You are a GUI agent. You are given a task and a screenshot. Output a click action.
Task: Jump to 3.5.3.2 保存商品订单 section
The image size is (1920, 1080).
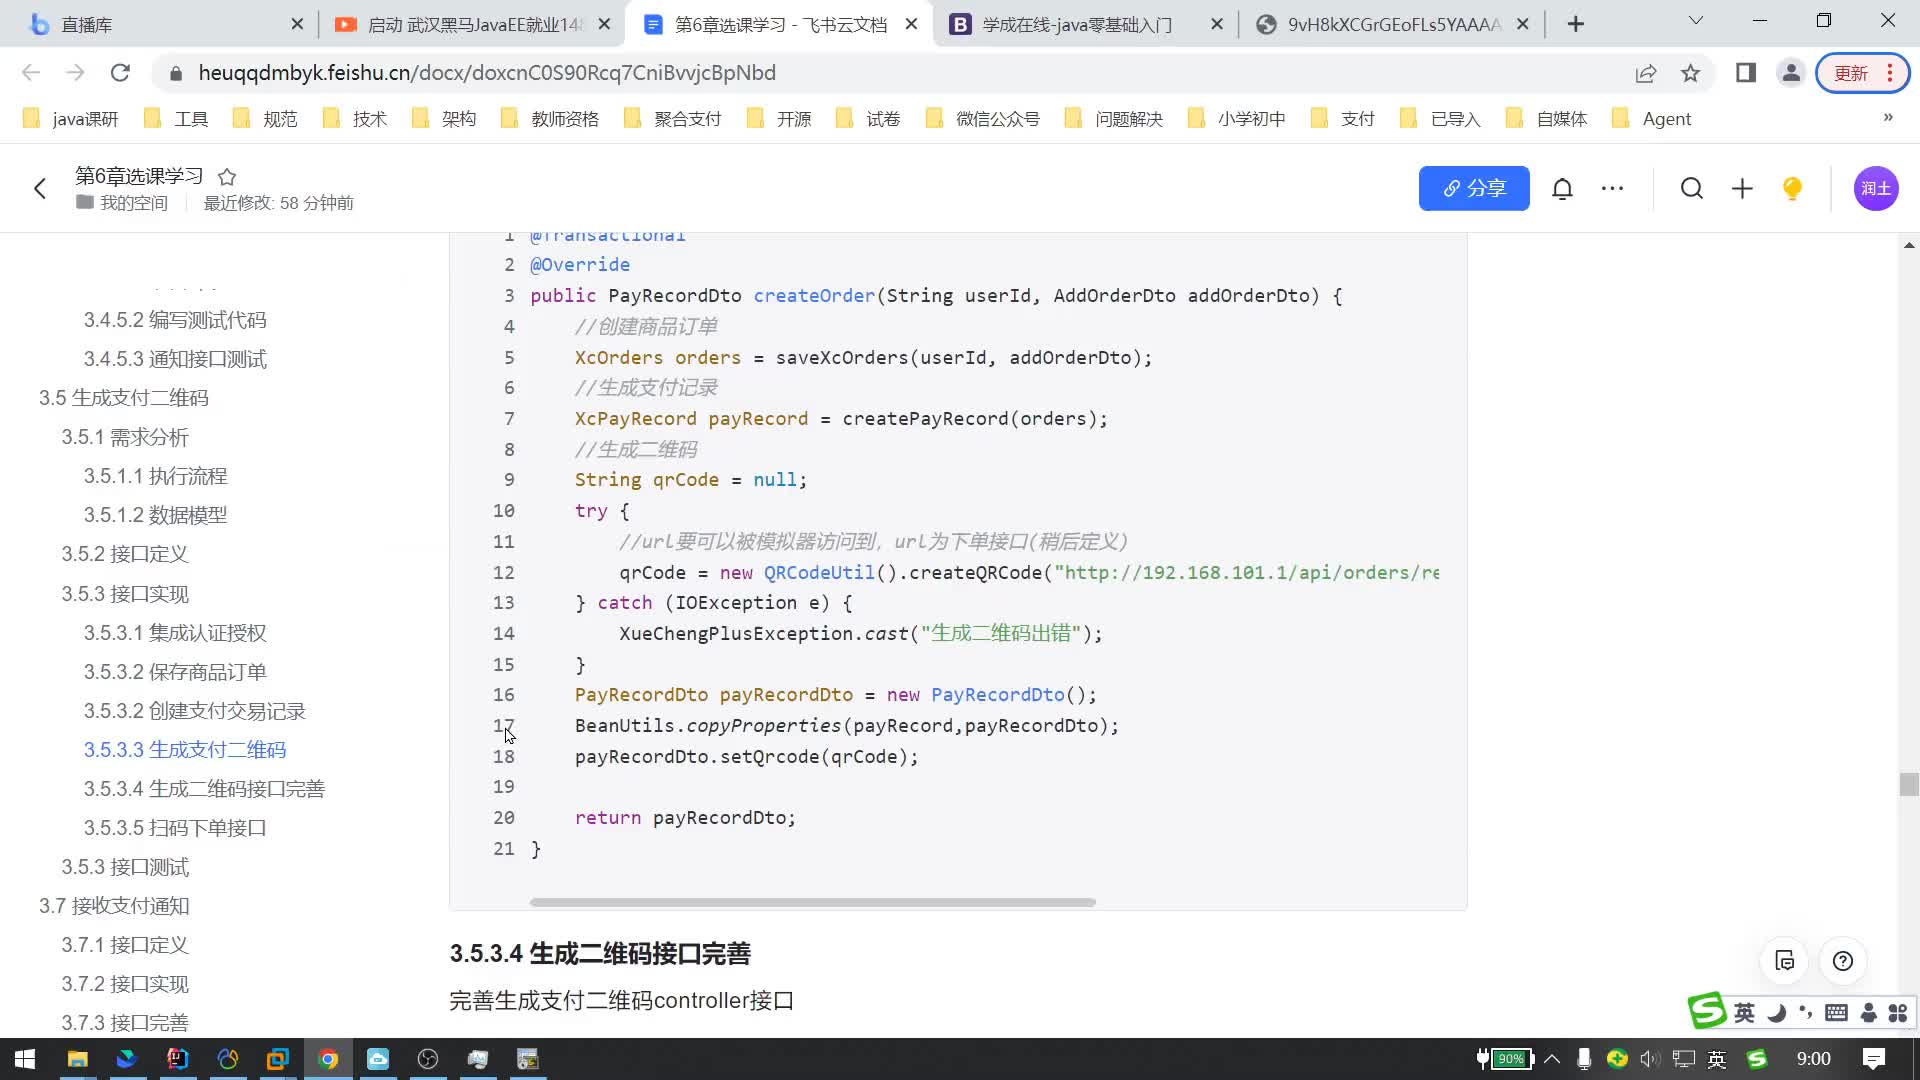(175, 672)
